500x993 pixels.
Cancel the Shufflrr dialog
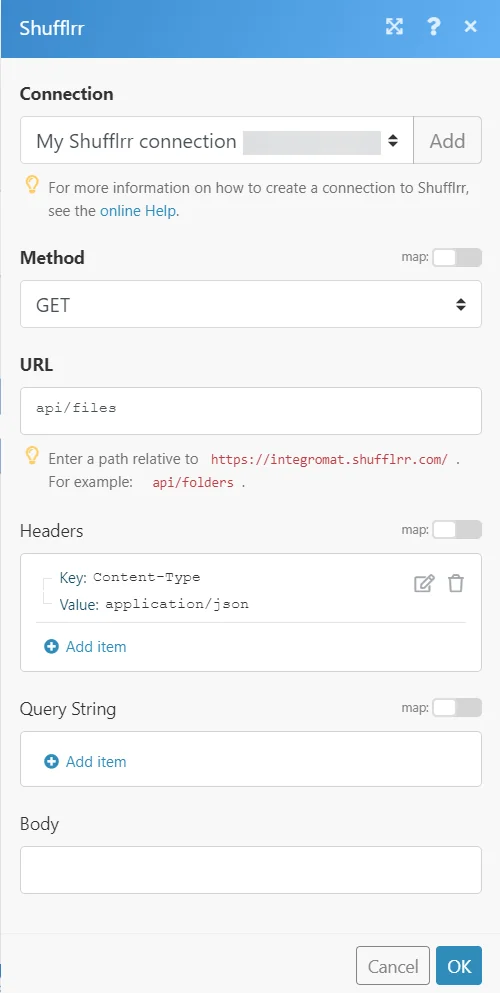point(393,966)
